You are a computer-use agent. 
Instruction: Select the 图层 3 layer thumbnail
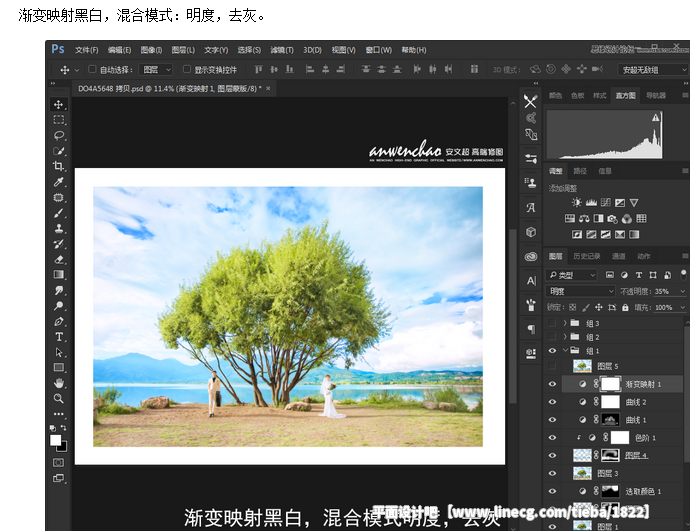[x=582, y=473]
